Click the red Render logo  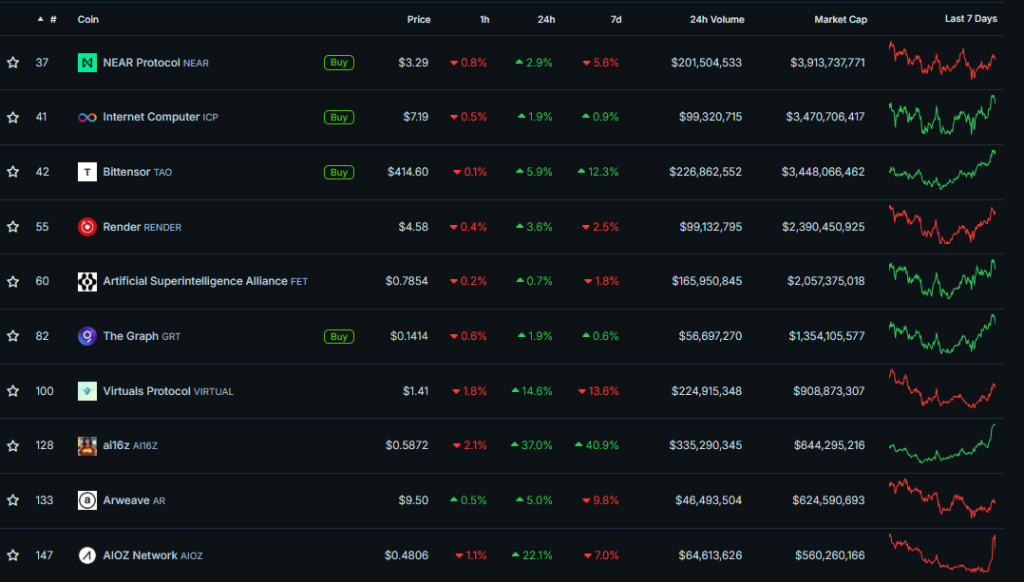pos(87,227)
